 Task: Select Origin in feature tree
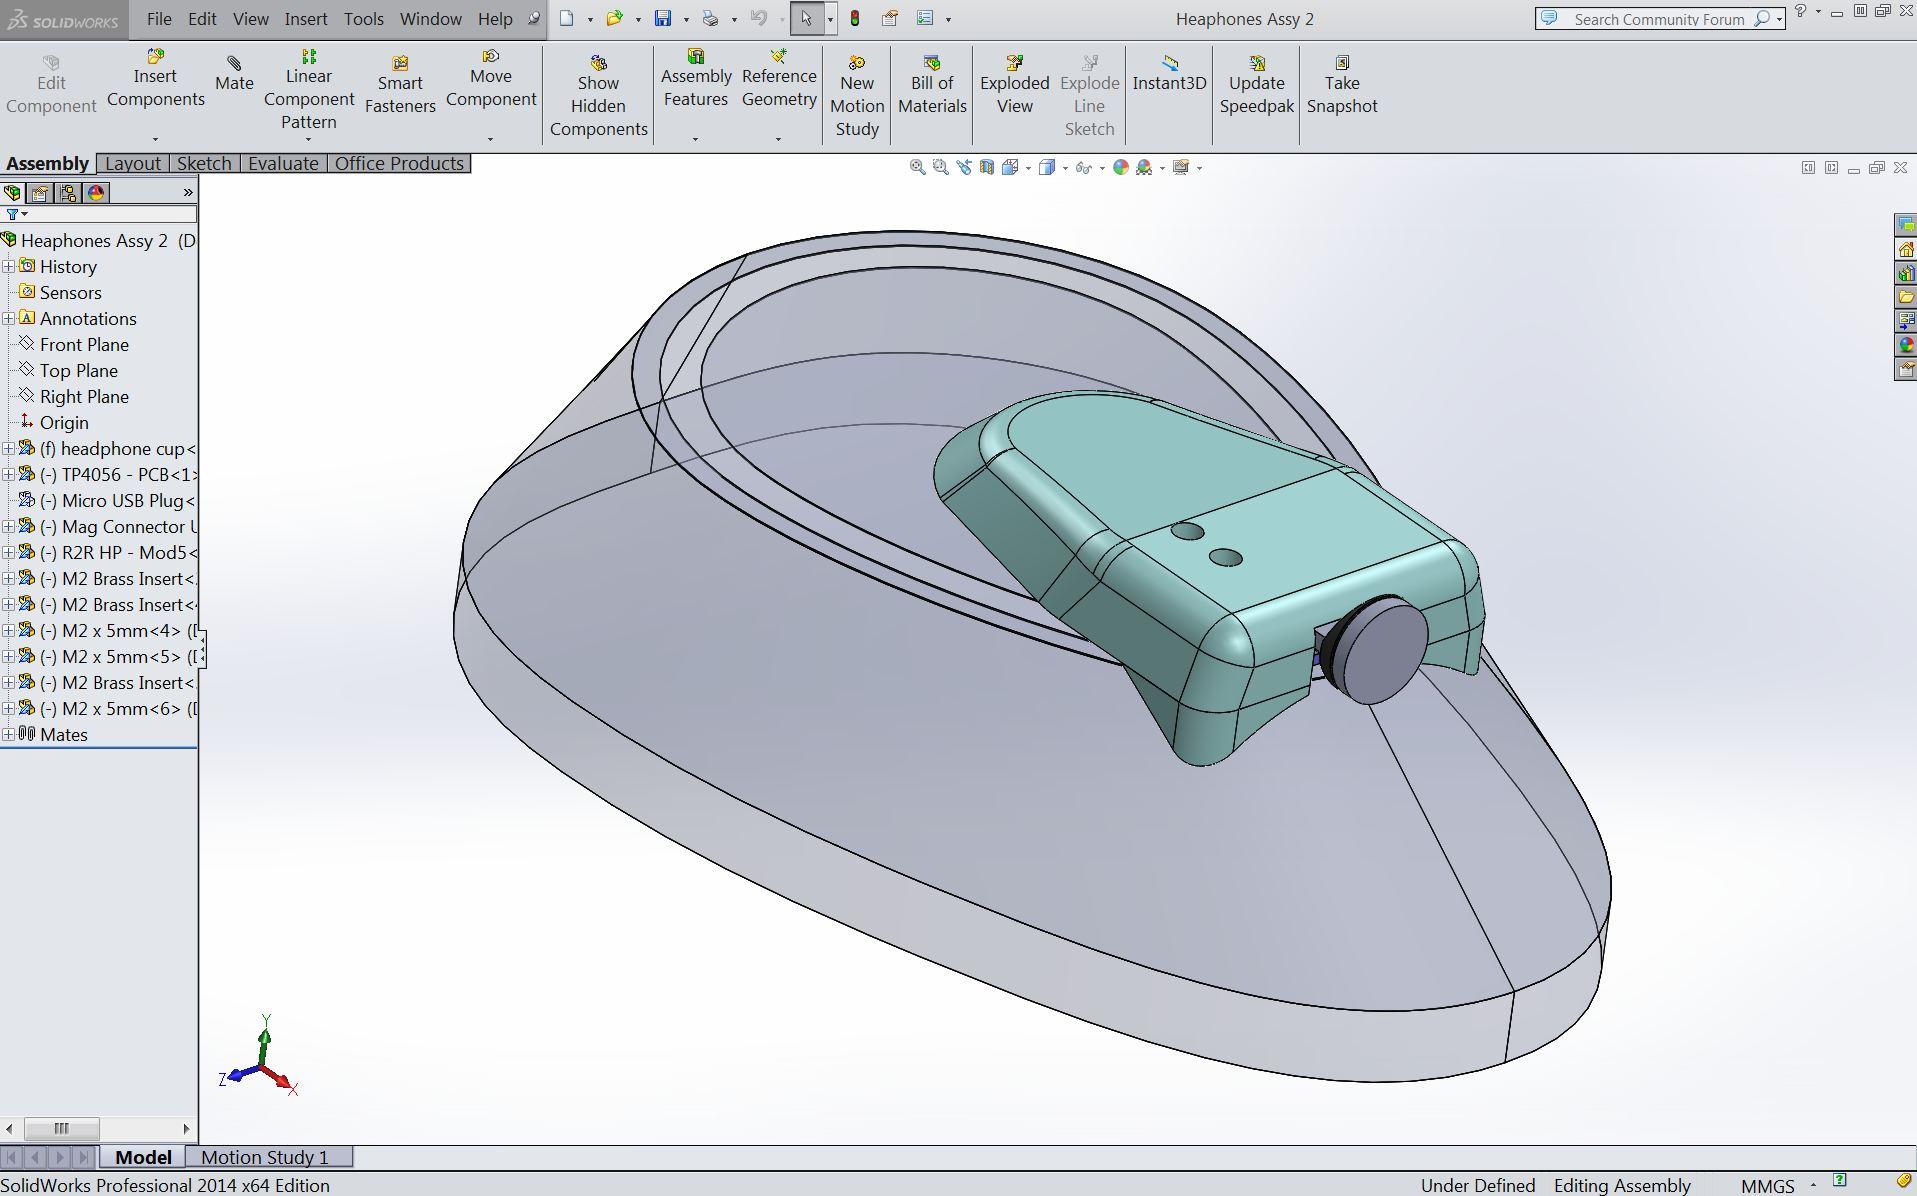pos(64,423)
